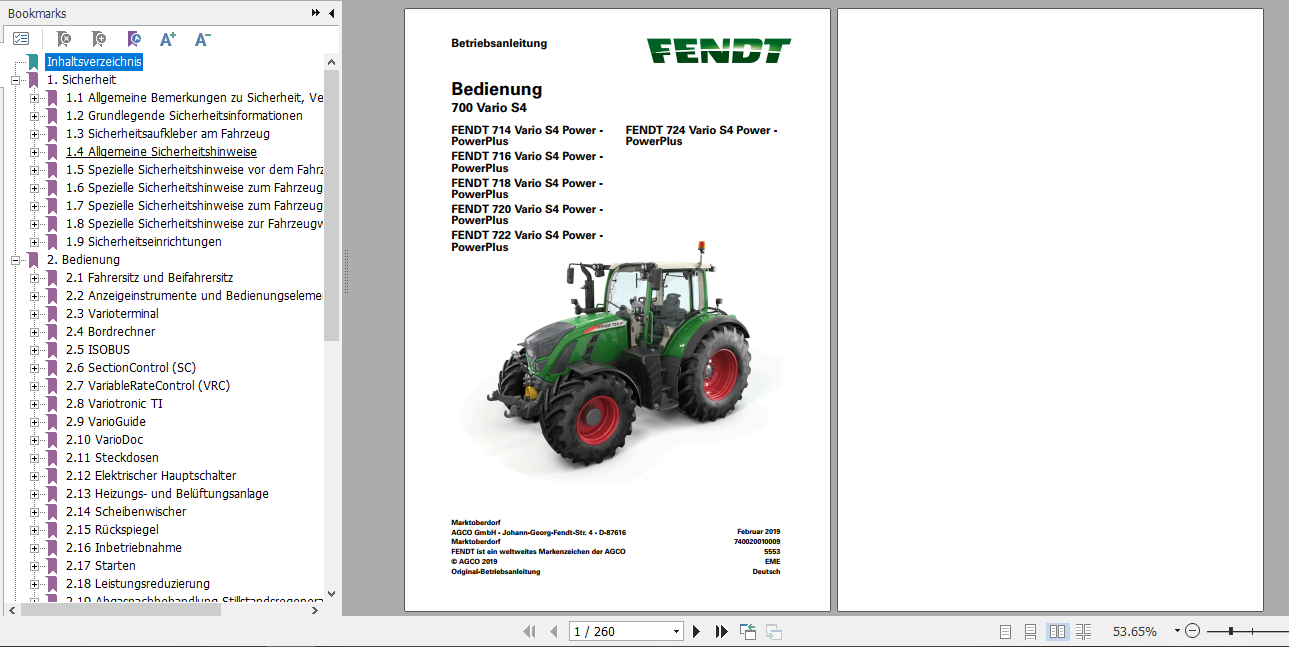1289x647 pixels.
Task: Jump to the last page
Action: click(721, 631)
